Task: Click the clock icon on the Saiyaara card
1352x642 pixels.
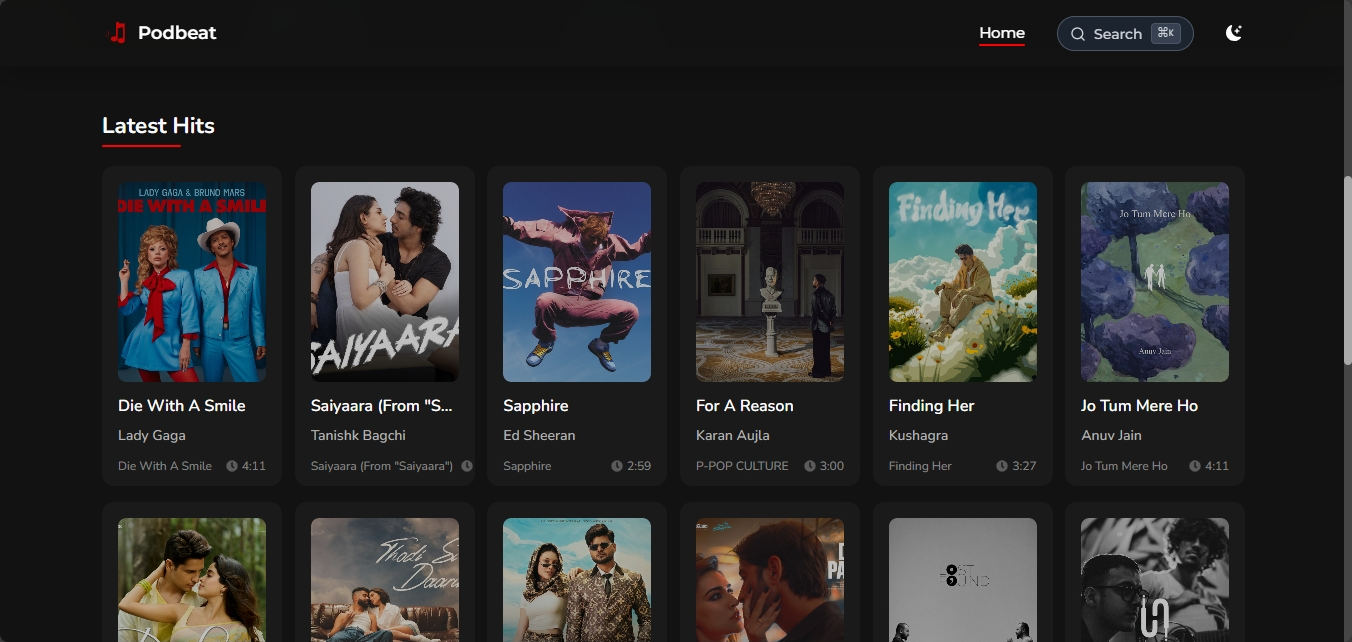Action: point(466,466)
